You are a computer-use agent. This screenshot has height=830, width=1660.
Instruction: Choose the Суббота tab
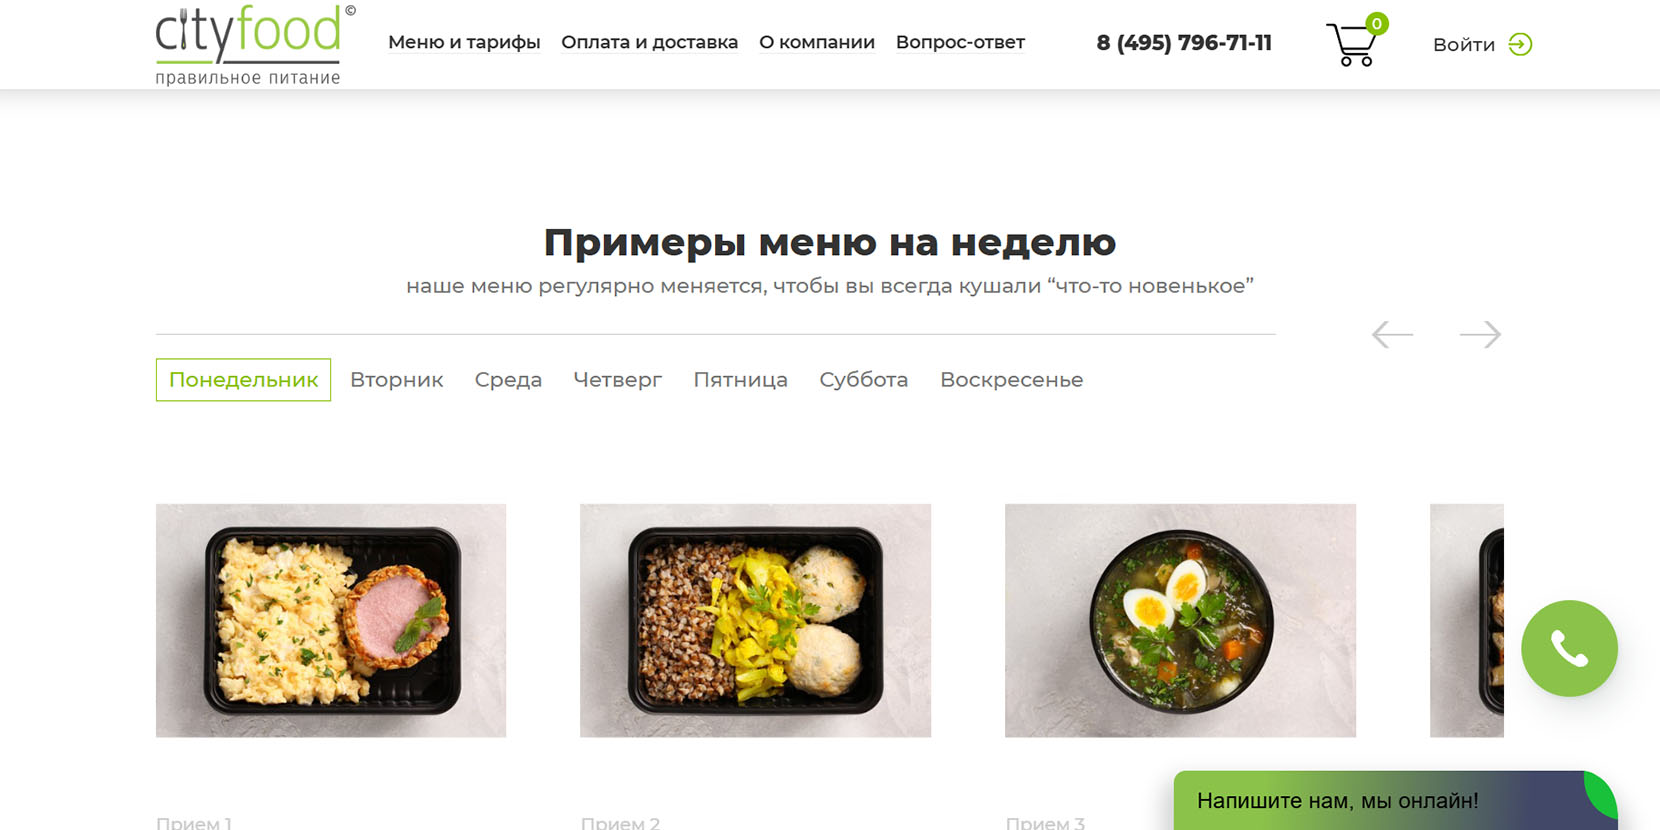pyautogui.click(x=863, y=380)
